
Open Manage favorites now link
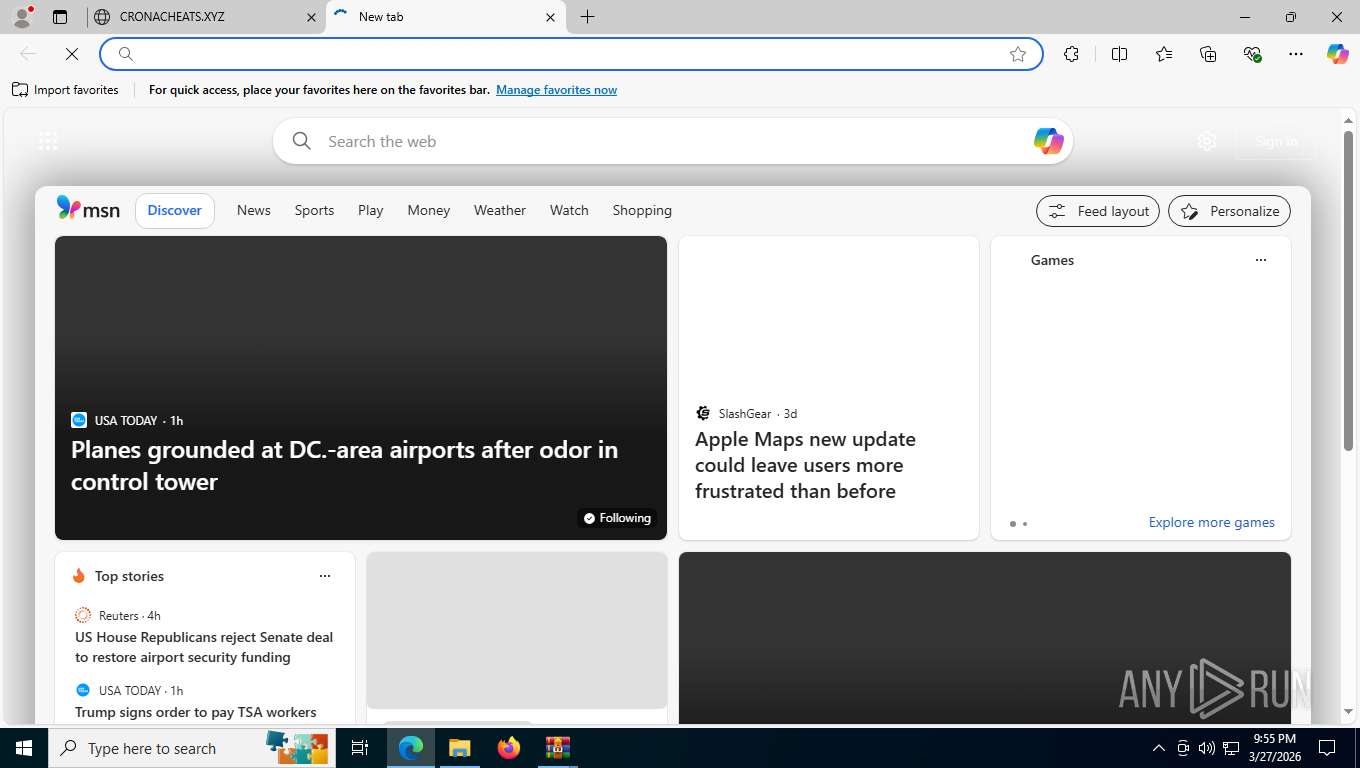point(556,90)
